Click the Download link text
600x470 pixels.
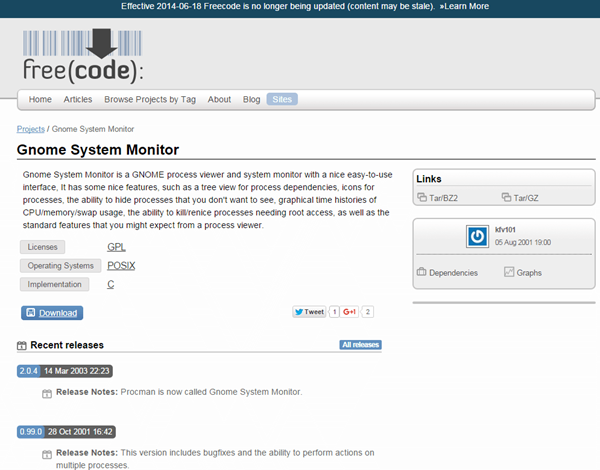point(58,313)
